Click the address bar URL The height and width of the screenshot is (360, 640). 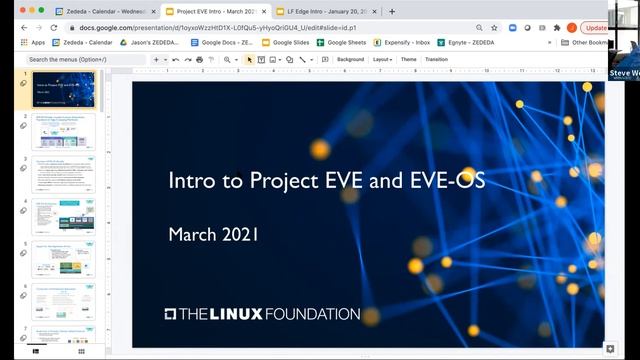(218, 28)
